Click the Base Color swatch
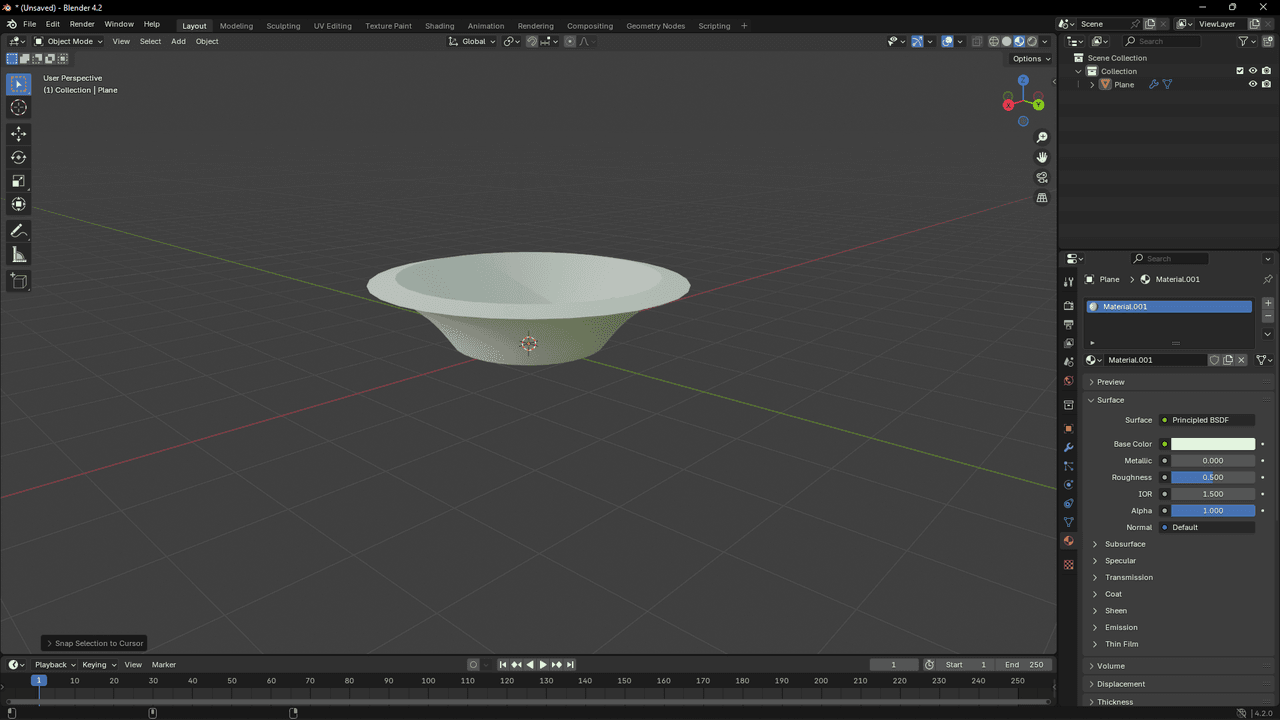 (x=1212, y=444)
